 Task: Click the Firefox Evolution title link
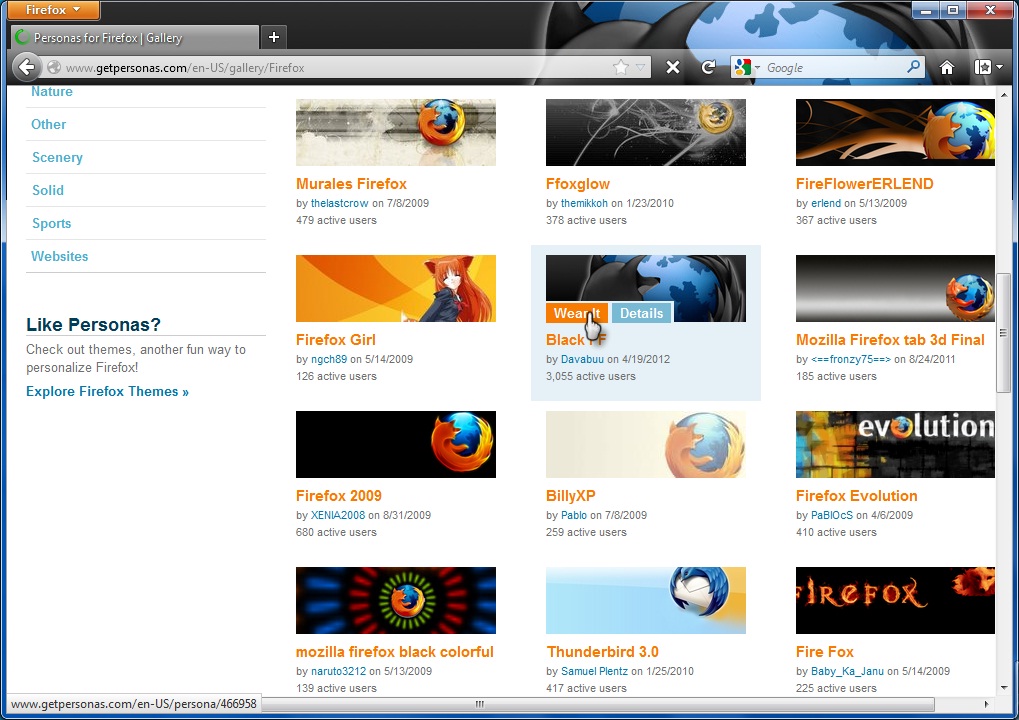857,496
